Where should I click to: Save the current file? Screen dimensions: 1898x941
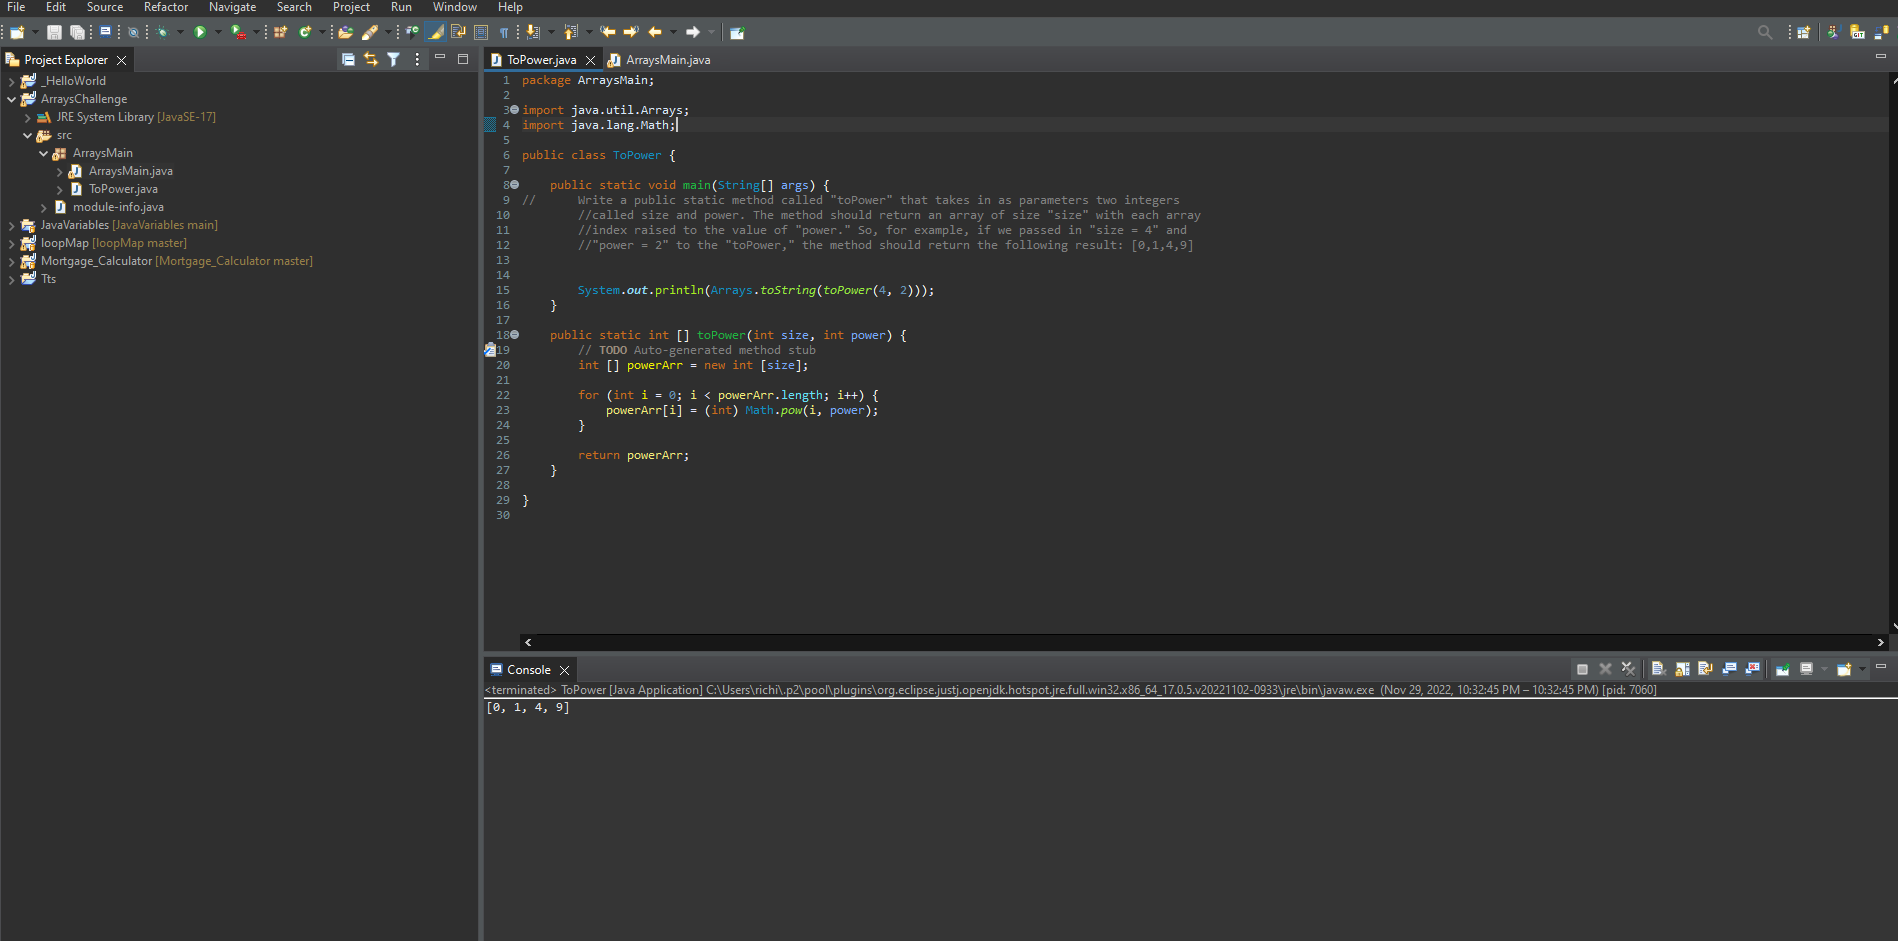click(54, 32)
